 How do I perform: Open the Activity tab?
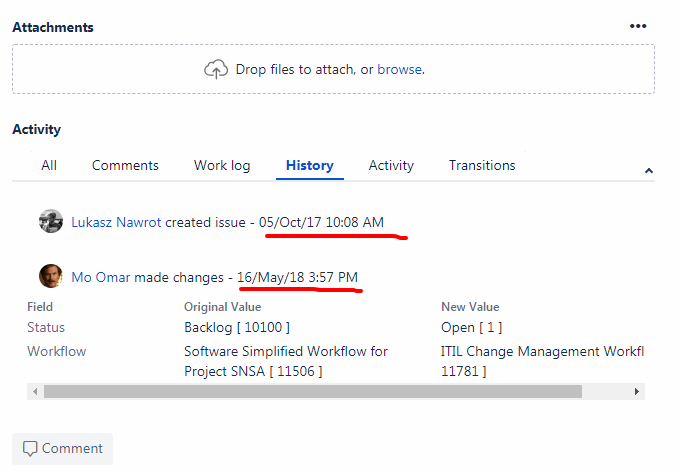[x=391, y=165]
